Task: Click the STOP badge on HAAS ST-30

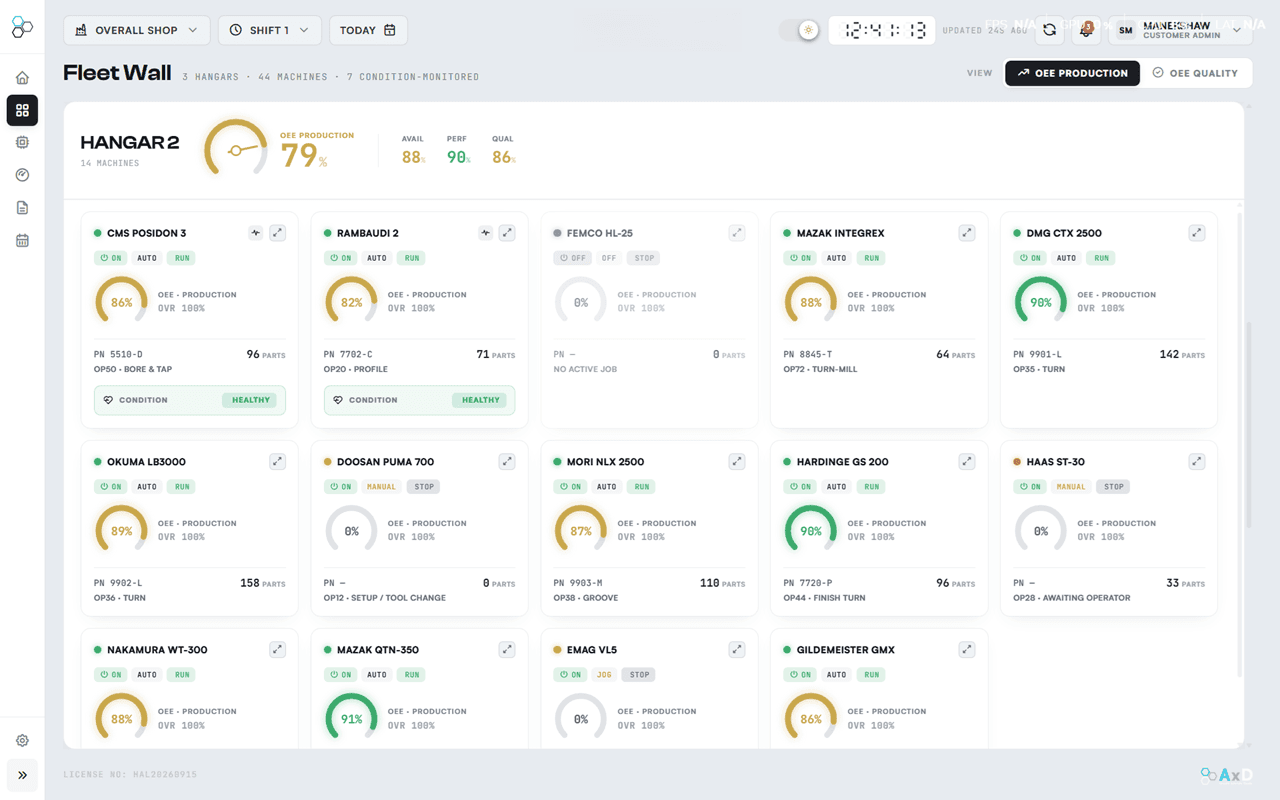Action: tap(1114, 487)
